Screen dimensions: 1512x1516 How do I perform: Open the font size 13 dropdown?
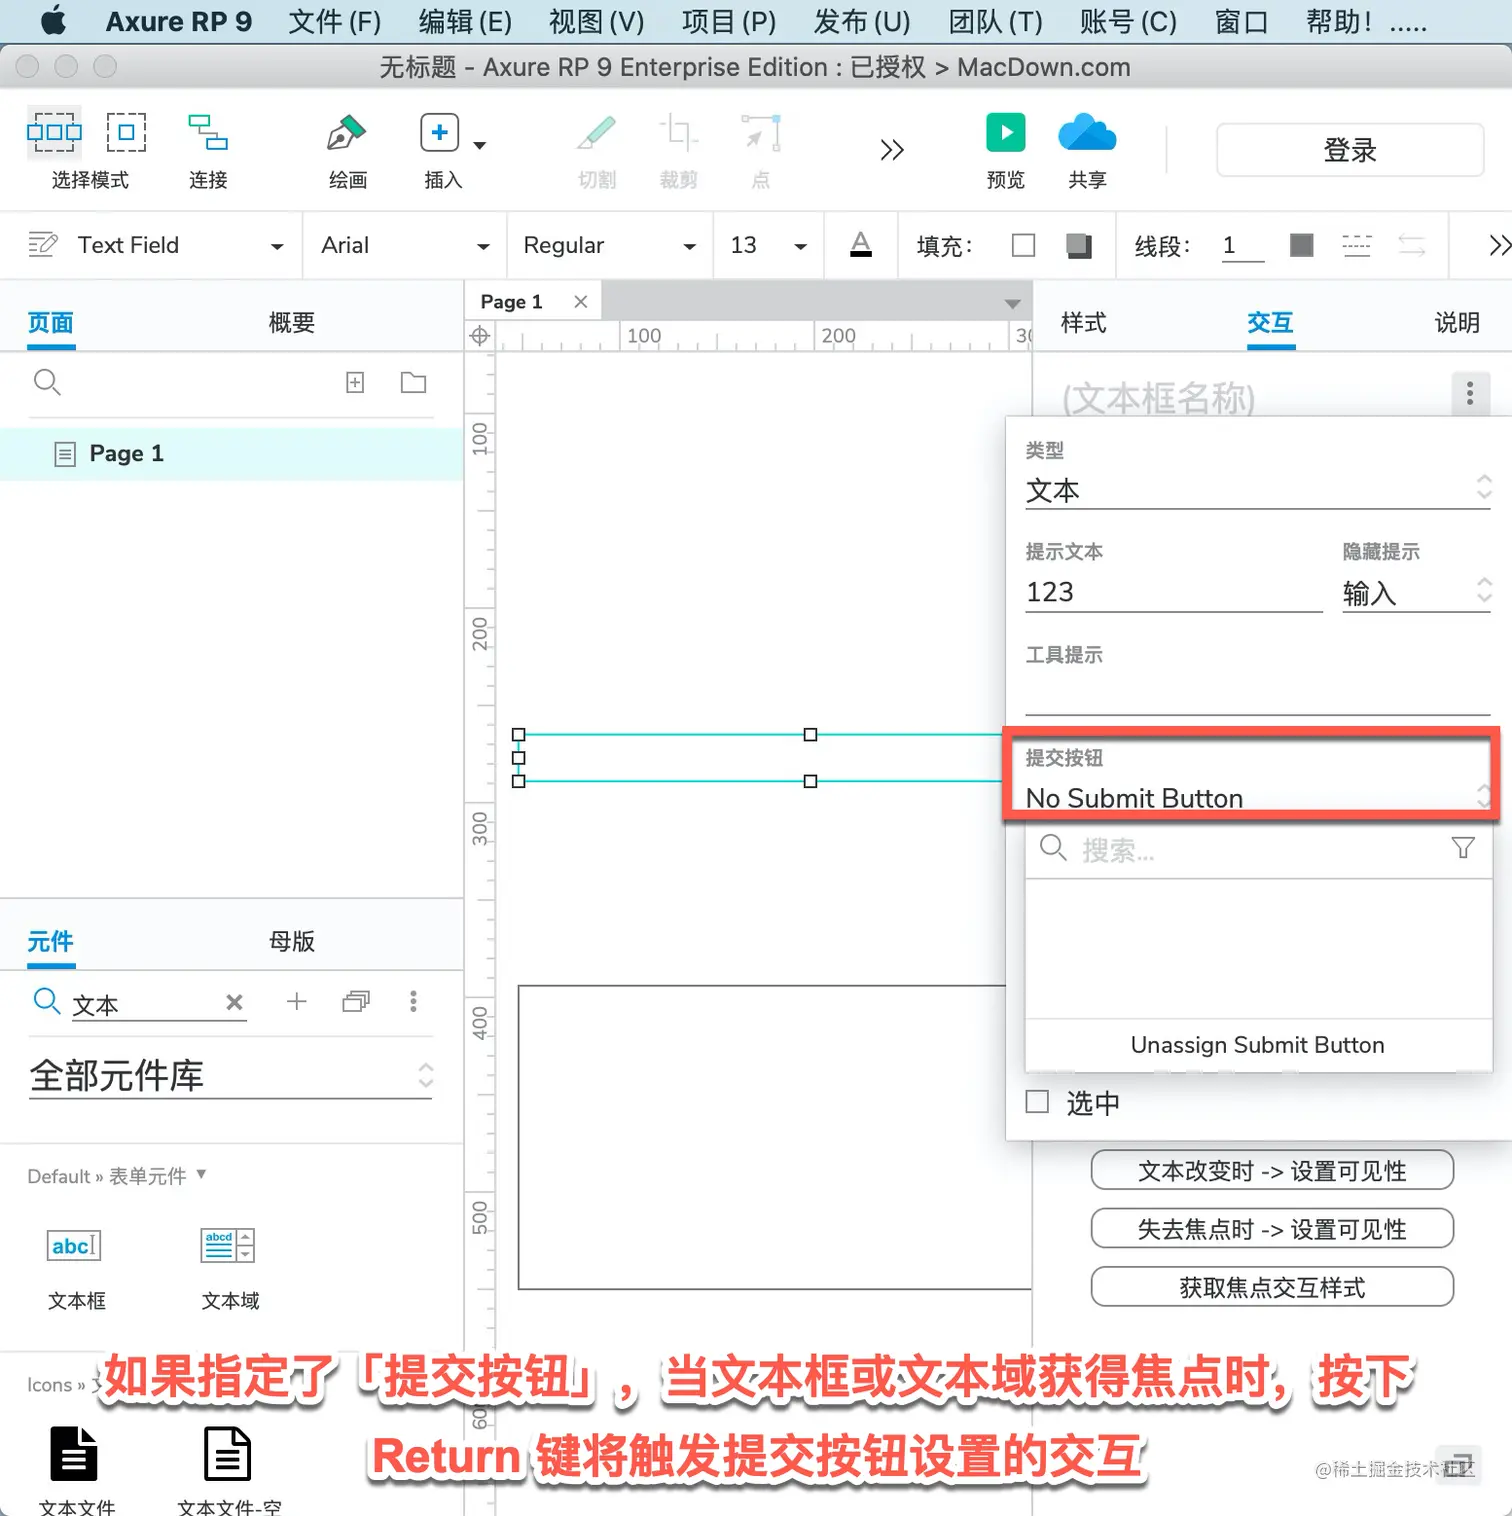[x=768, y=245]
